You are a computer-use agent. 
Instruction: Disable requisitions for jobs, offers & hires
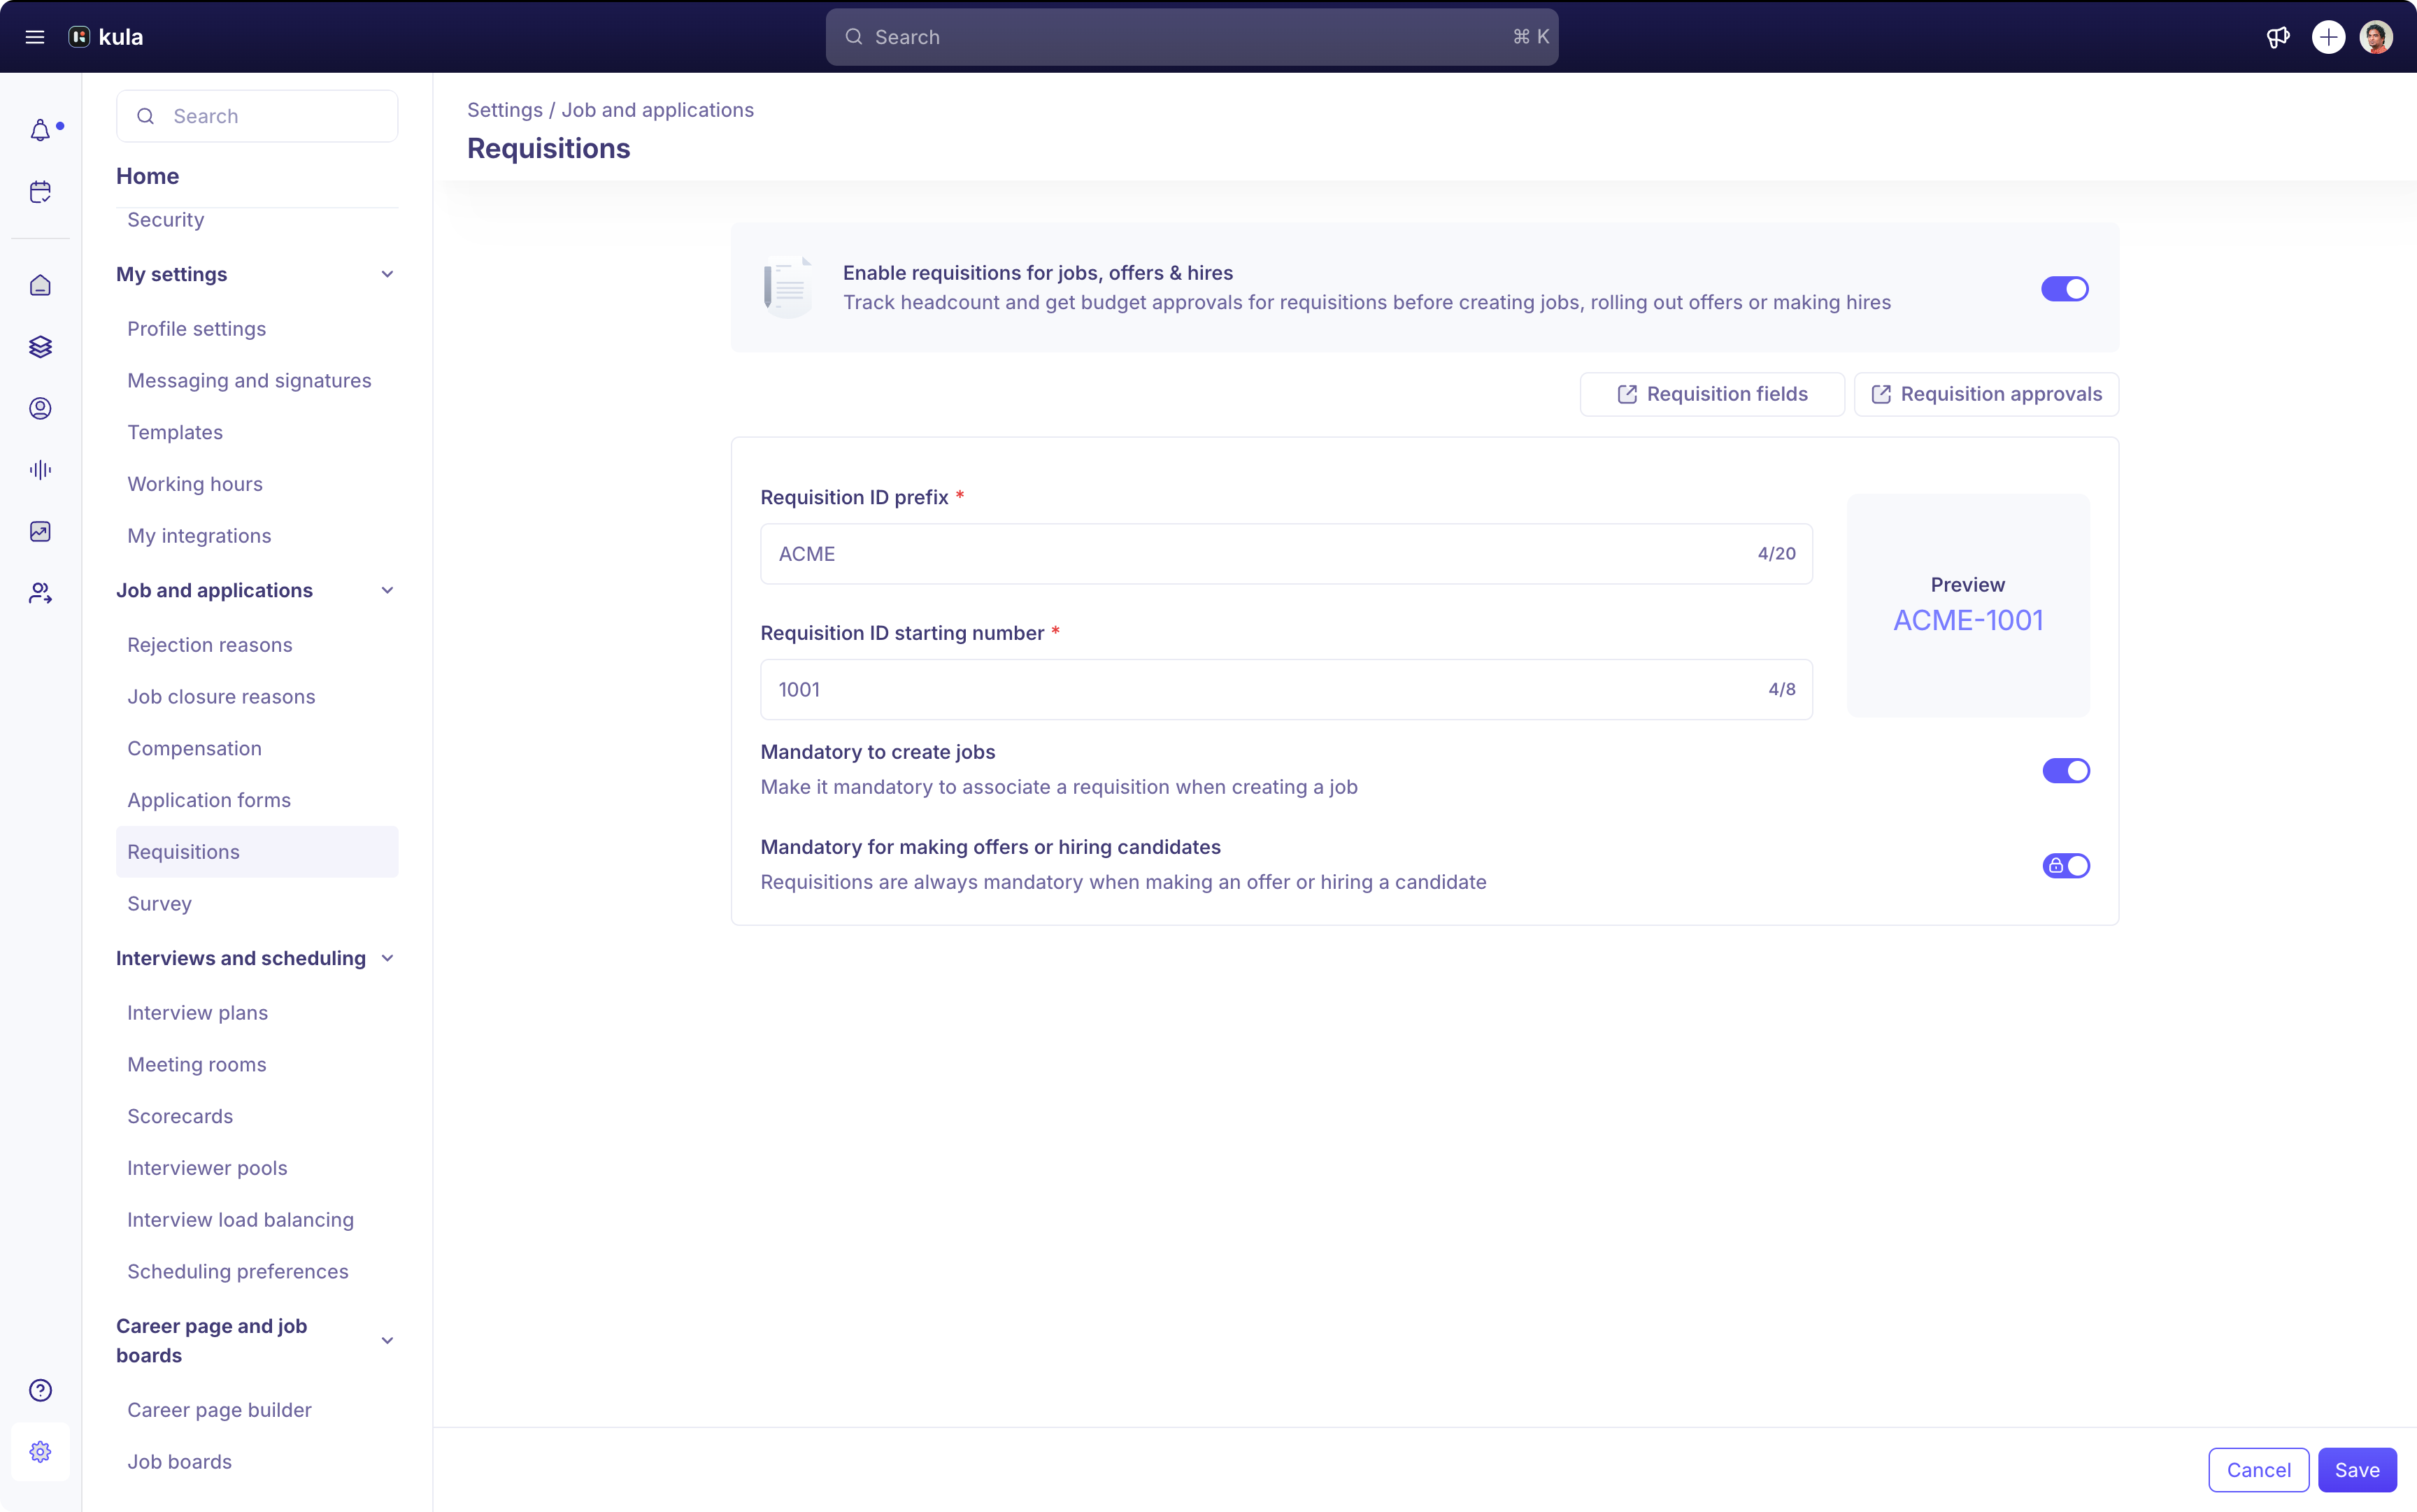pyautogui.click(x=2065, y=288)
